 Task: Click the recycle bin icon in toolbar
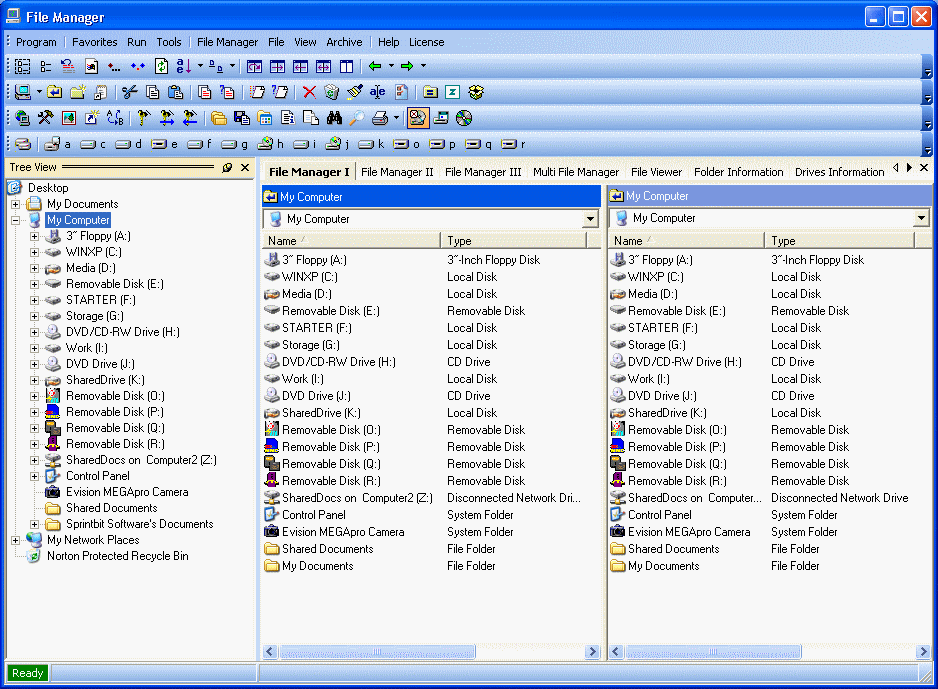pos(331,92)
